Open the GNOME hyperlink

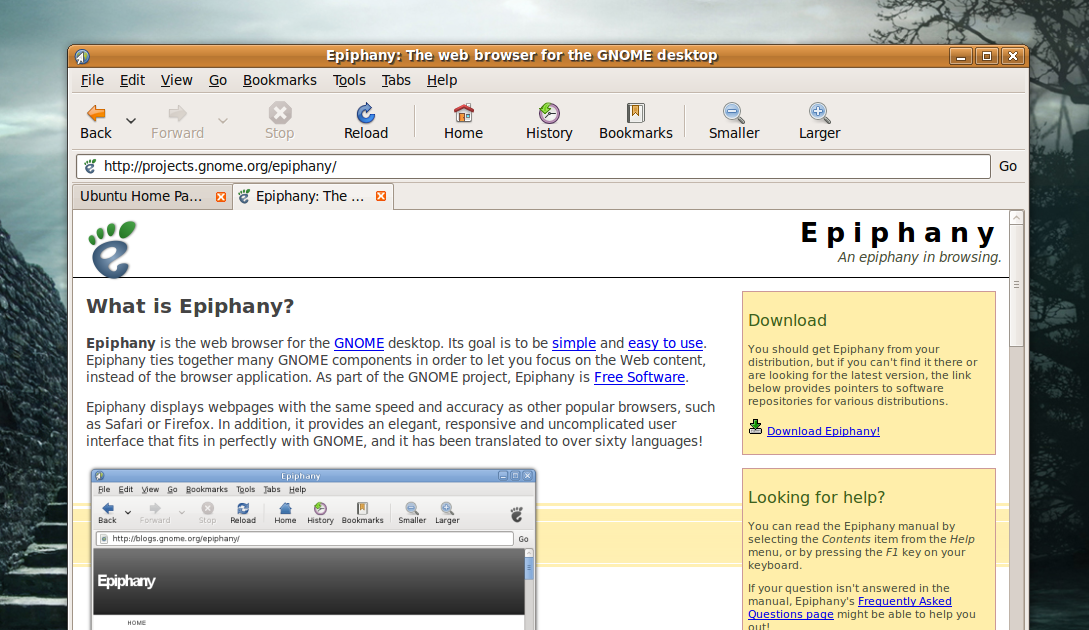[358, 343]
